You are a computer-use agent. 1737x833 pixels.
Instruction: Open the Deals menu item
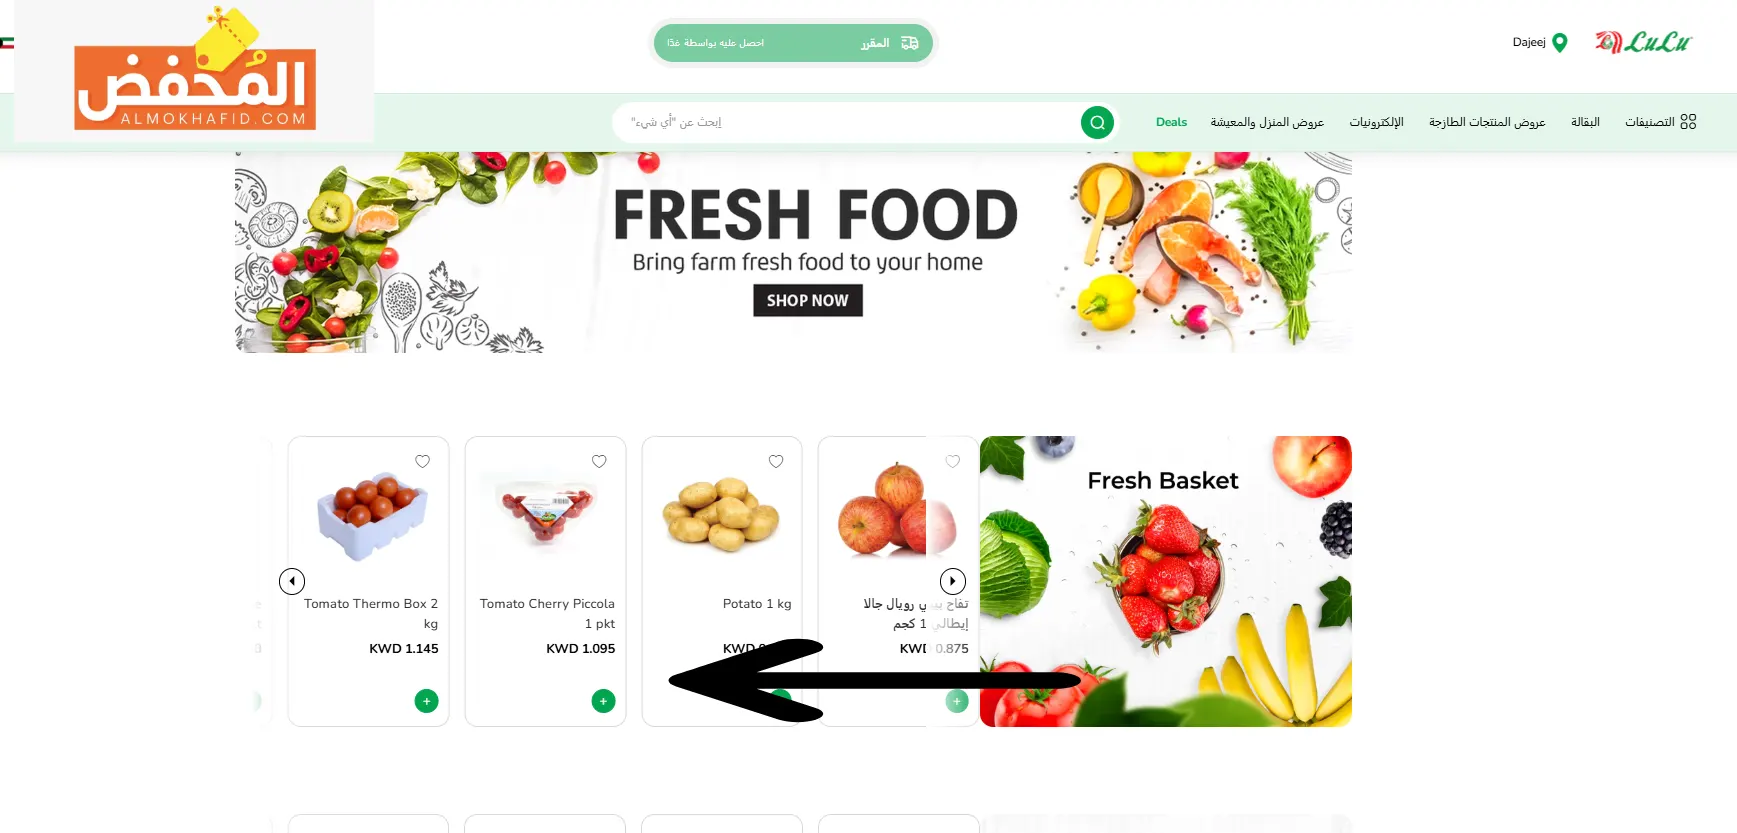coord(1171,122)
